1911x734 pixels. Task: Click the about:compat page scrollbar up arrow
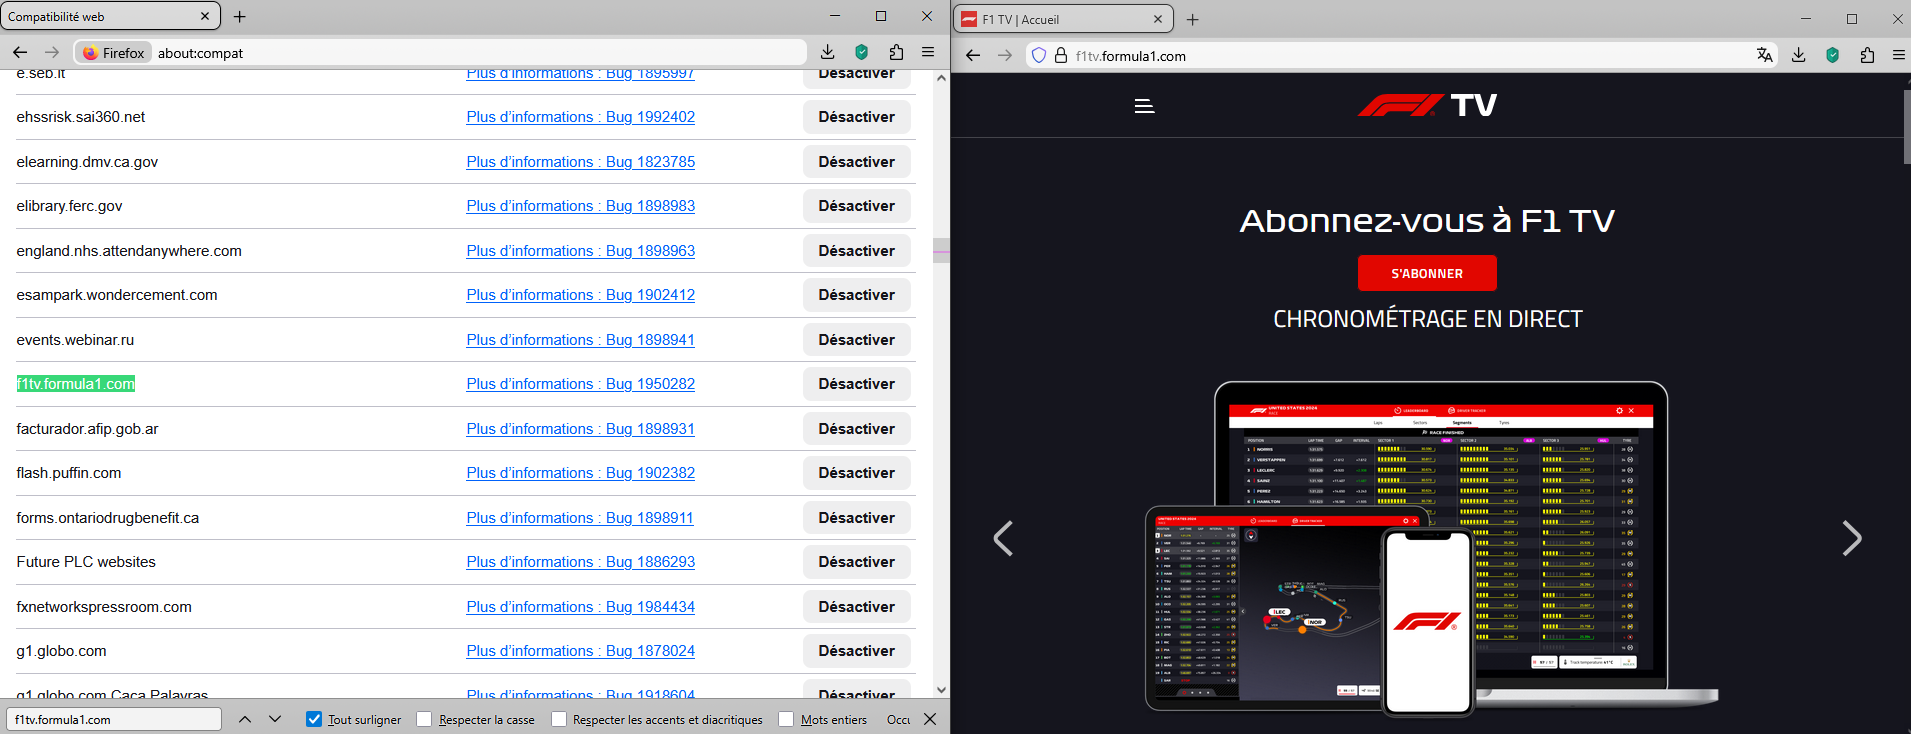941,78
